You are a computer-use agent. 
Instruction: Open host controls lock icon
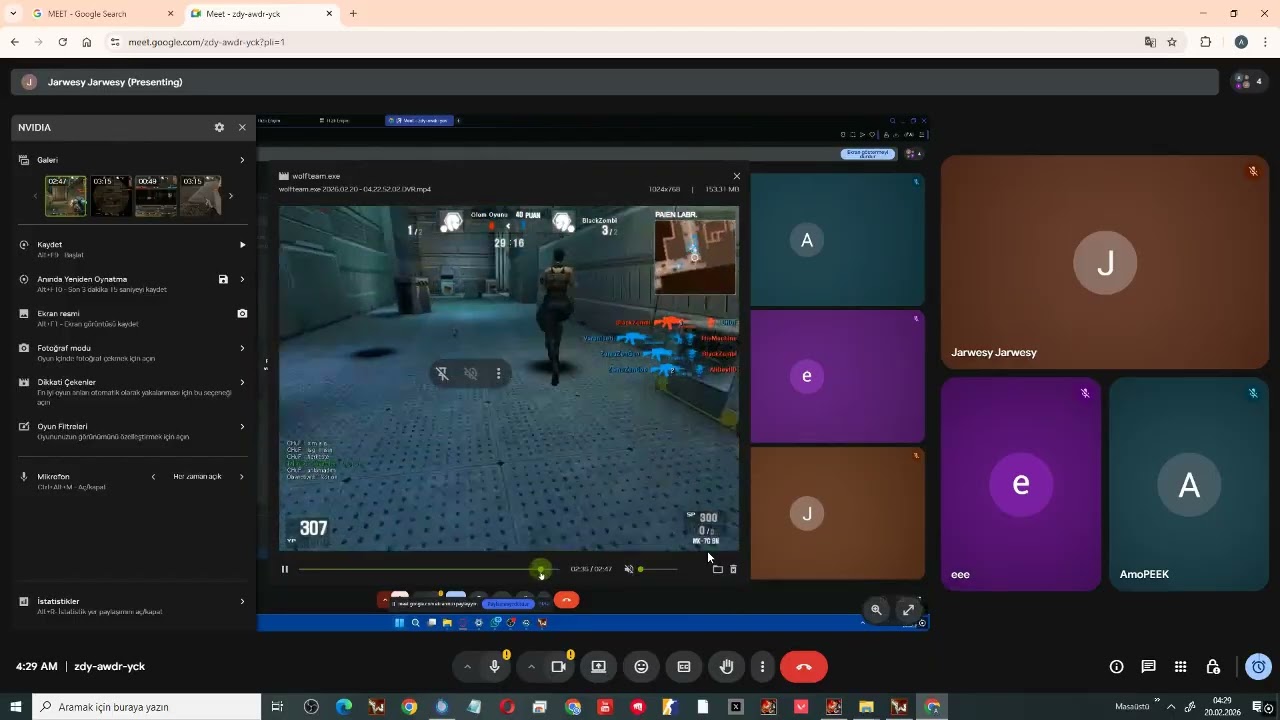[1213, 667]
